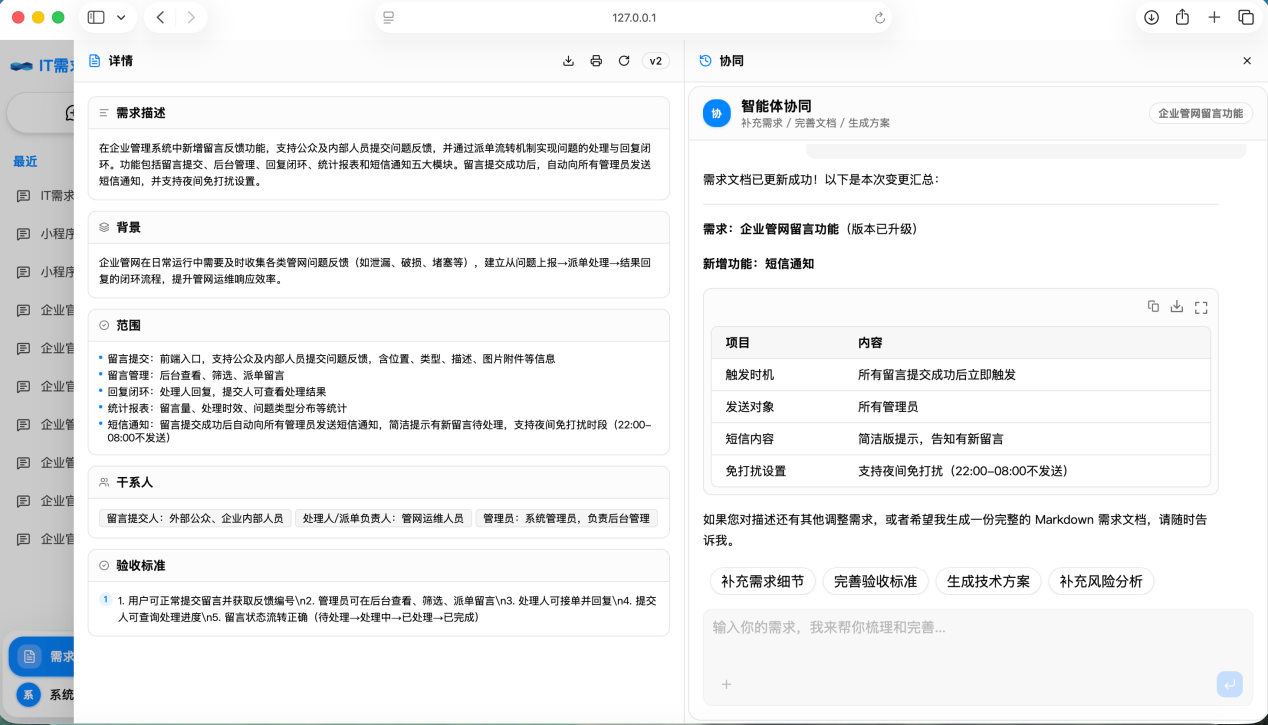Click the 免打扰设置 table row label
The height and width of the screenshot is (725, 1268).
click(756, 471)
